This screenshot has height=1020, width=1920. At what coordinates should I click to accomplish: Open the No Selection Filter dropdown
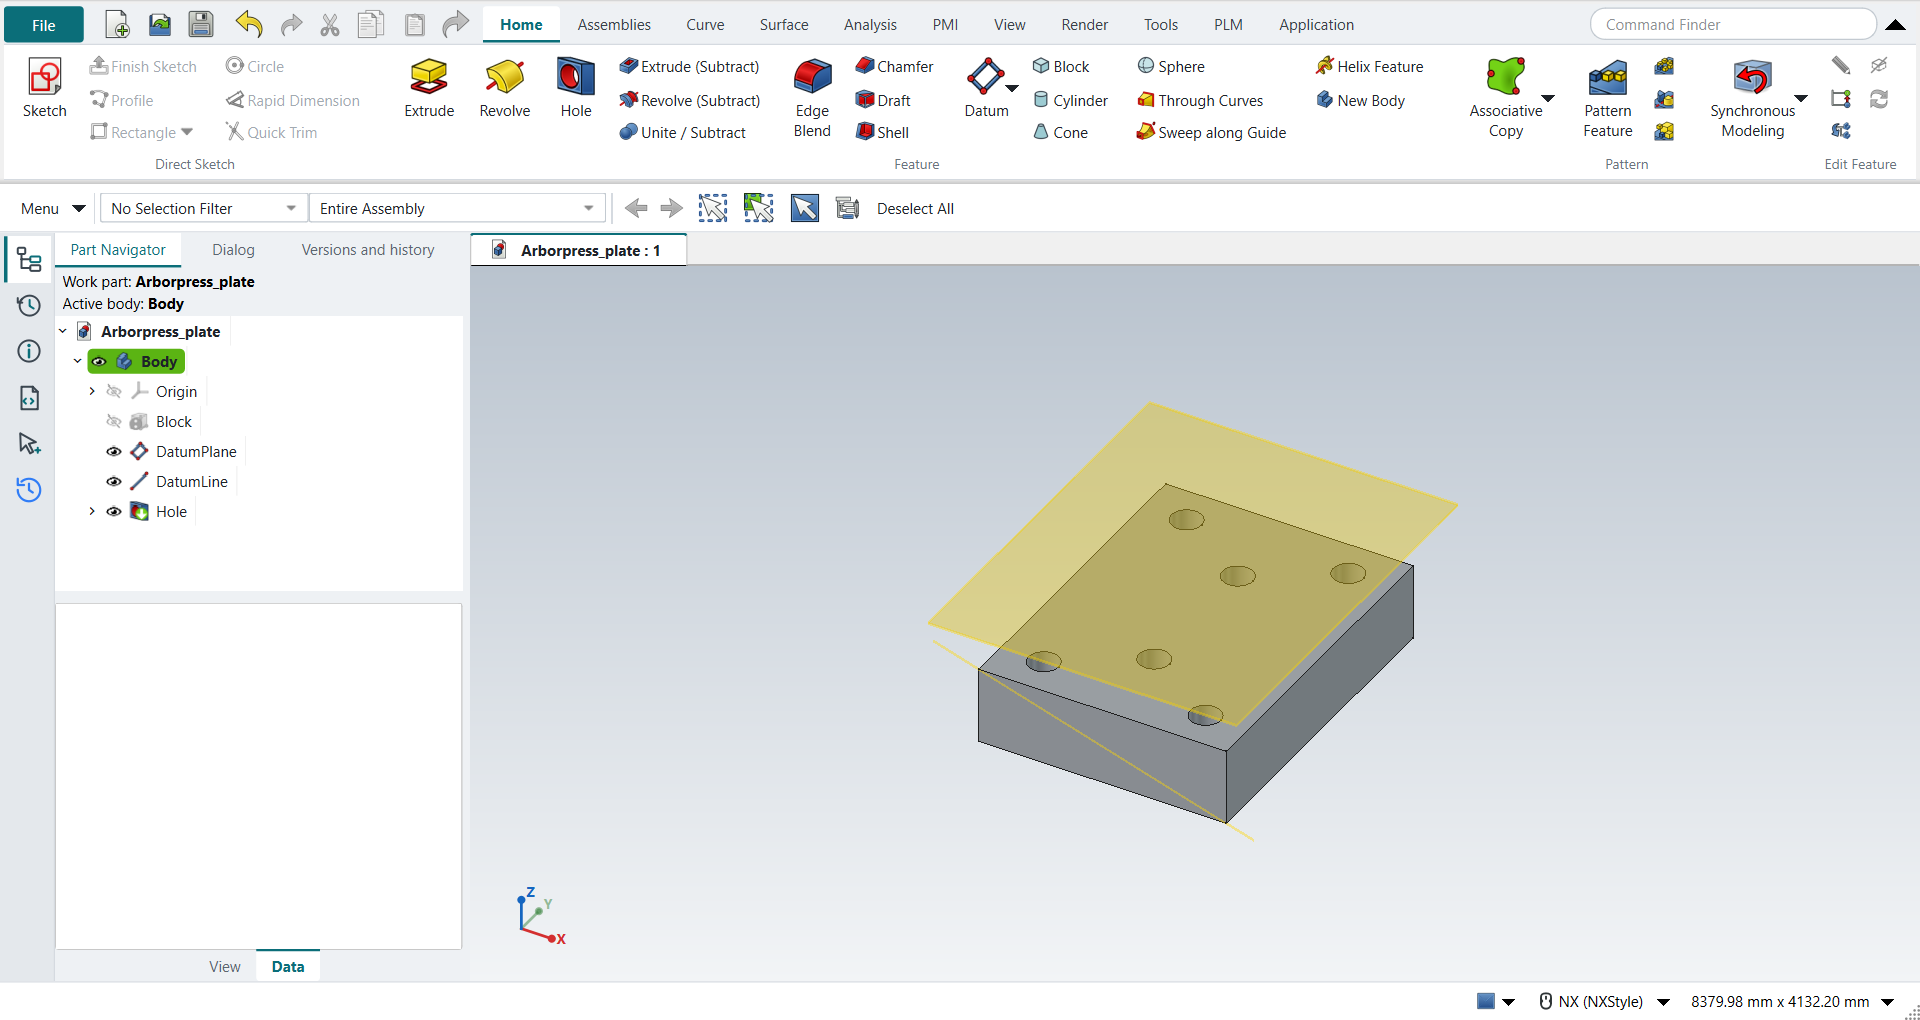(204, 208)
